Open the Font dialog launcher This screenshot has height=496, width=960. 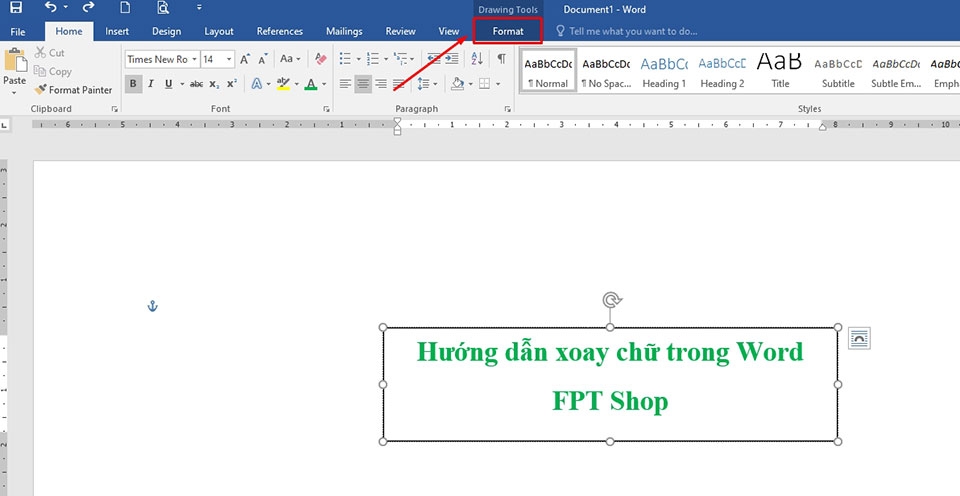pos(326,109)
